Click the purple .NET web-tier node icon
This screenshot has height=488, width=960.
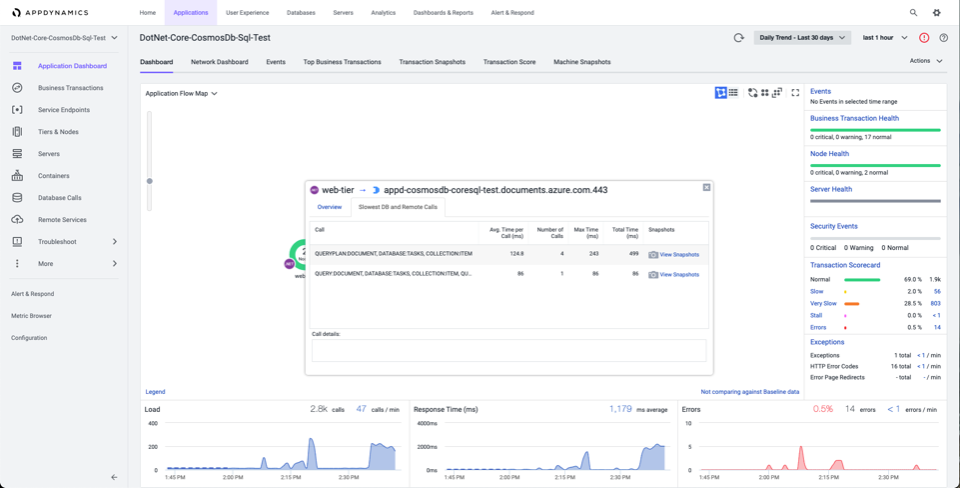(x=290, y=264)
